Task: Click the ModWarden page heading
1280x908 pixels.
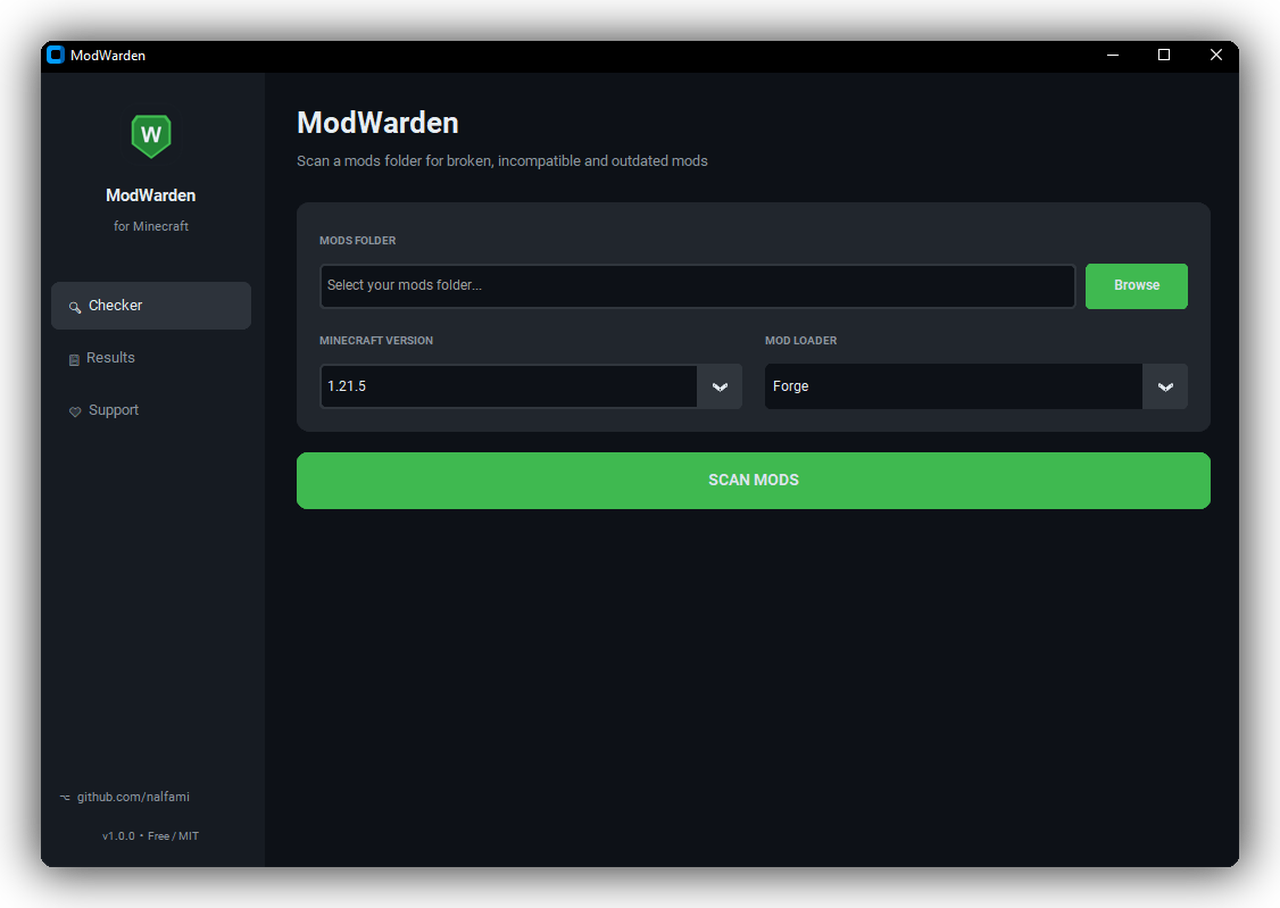Action: (378, 123)
